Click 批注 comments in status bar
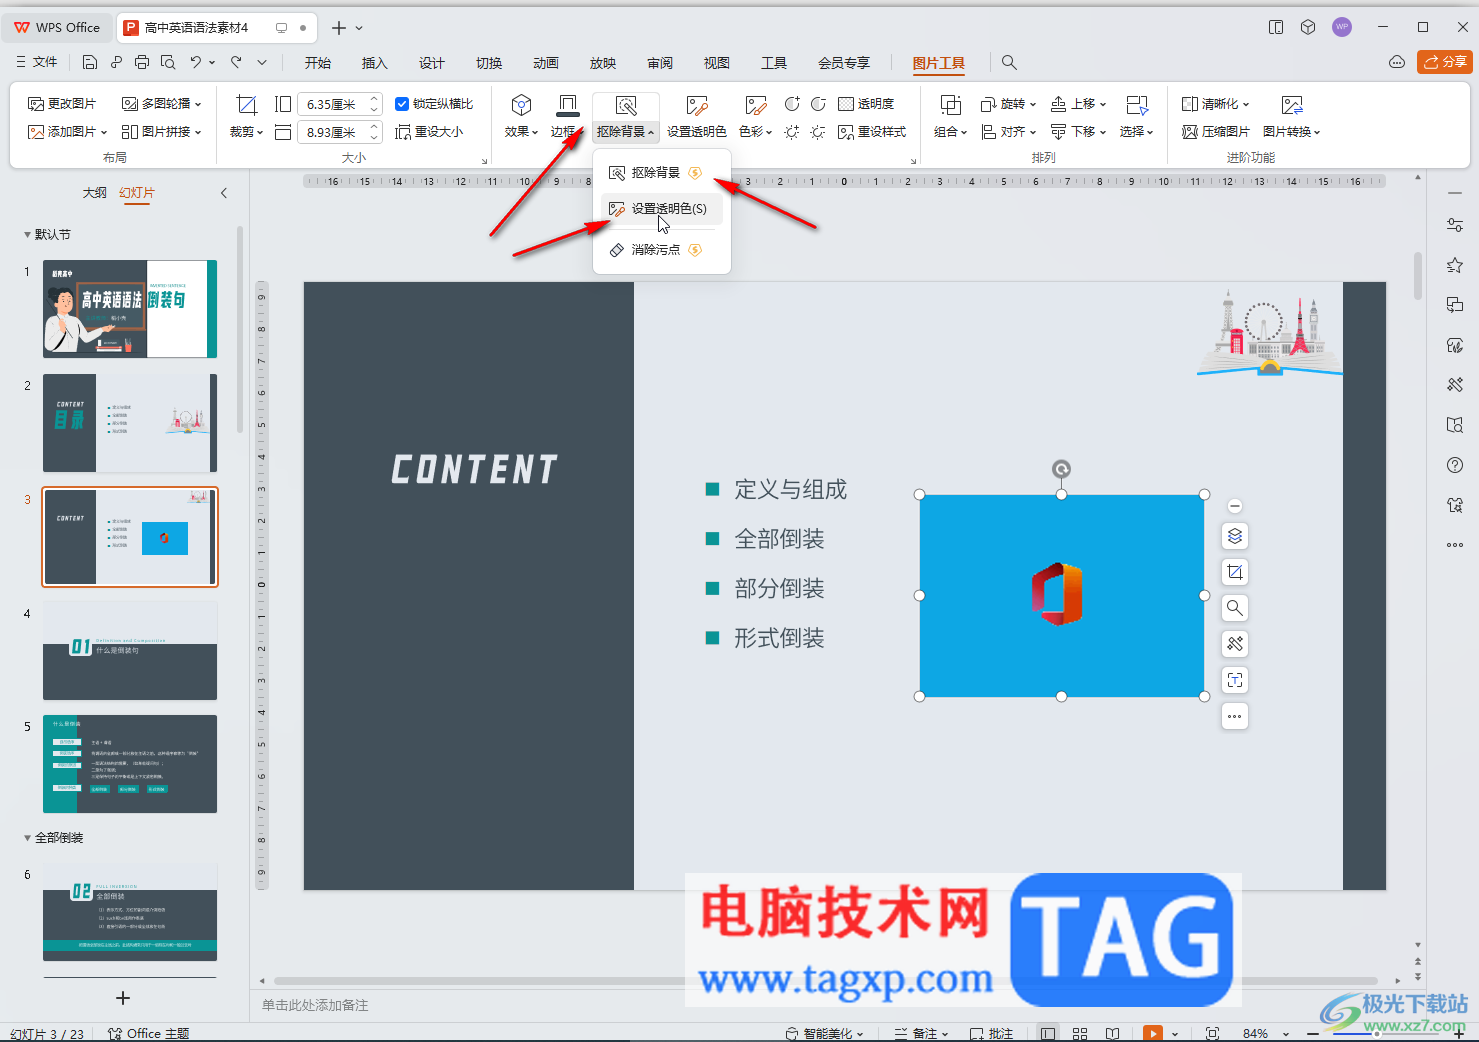This screenshot has width=1479, height=1042. 992,1033
